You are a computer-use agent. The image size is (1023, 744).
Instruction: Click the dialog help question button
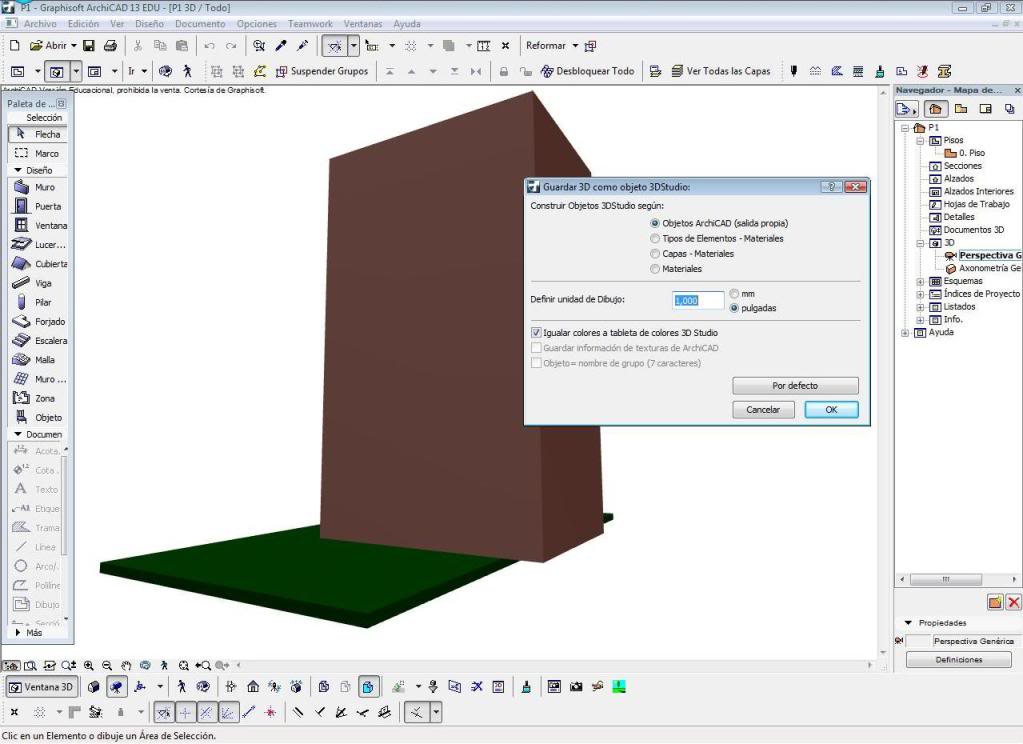[x=831, y=187]
